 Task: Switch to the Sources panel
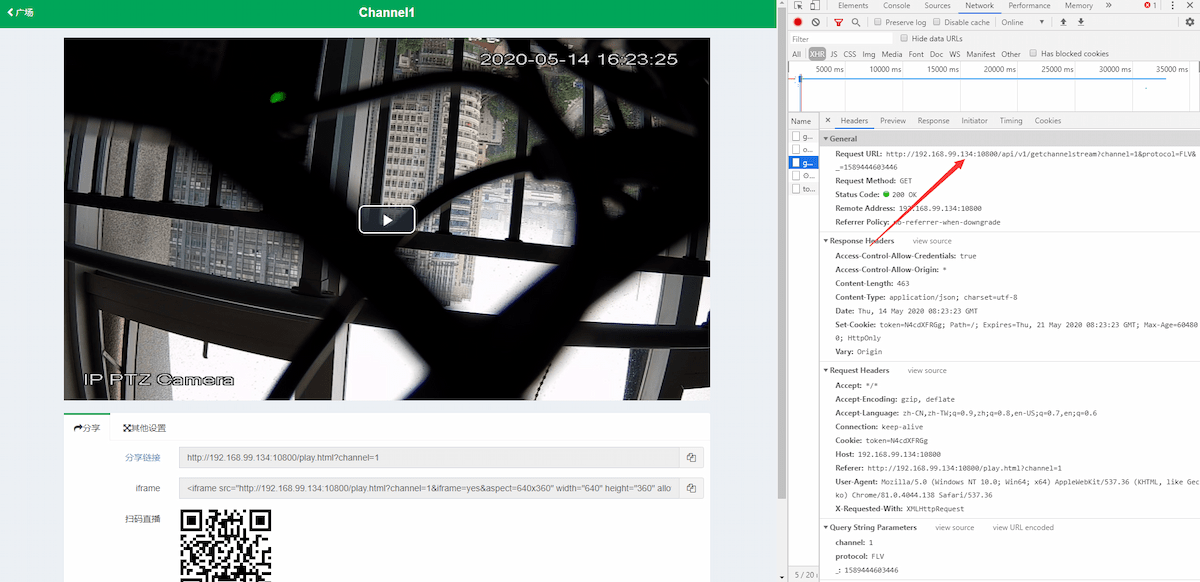click(x=937, y=6)
